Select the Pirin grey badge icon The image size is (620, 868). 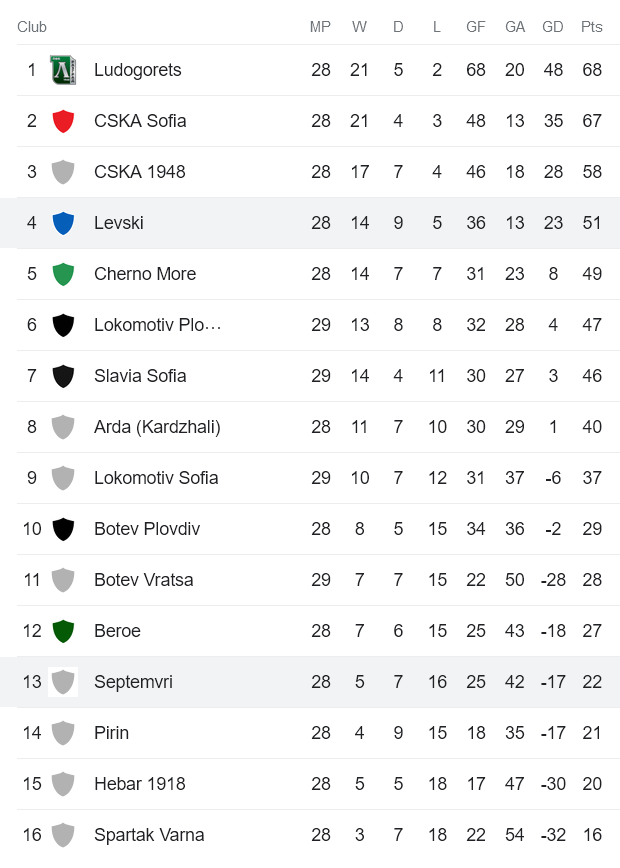pos(63,733)
